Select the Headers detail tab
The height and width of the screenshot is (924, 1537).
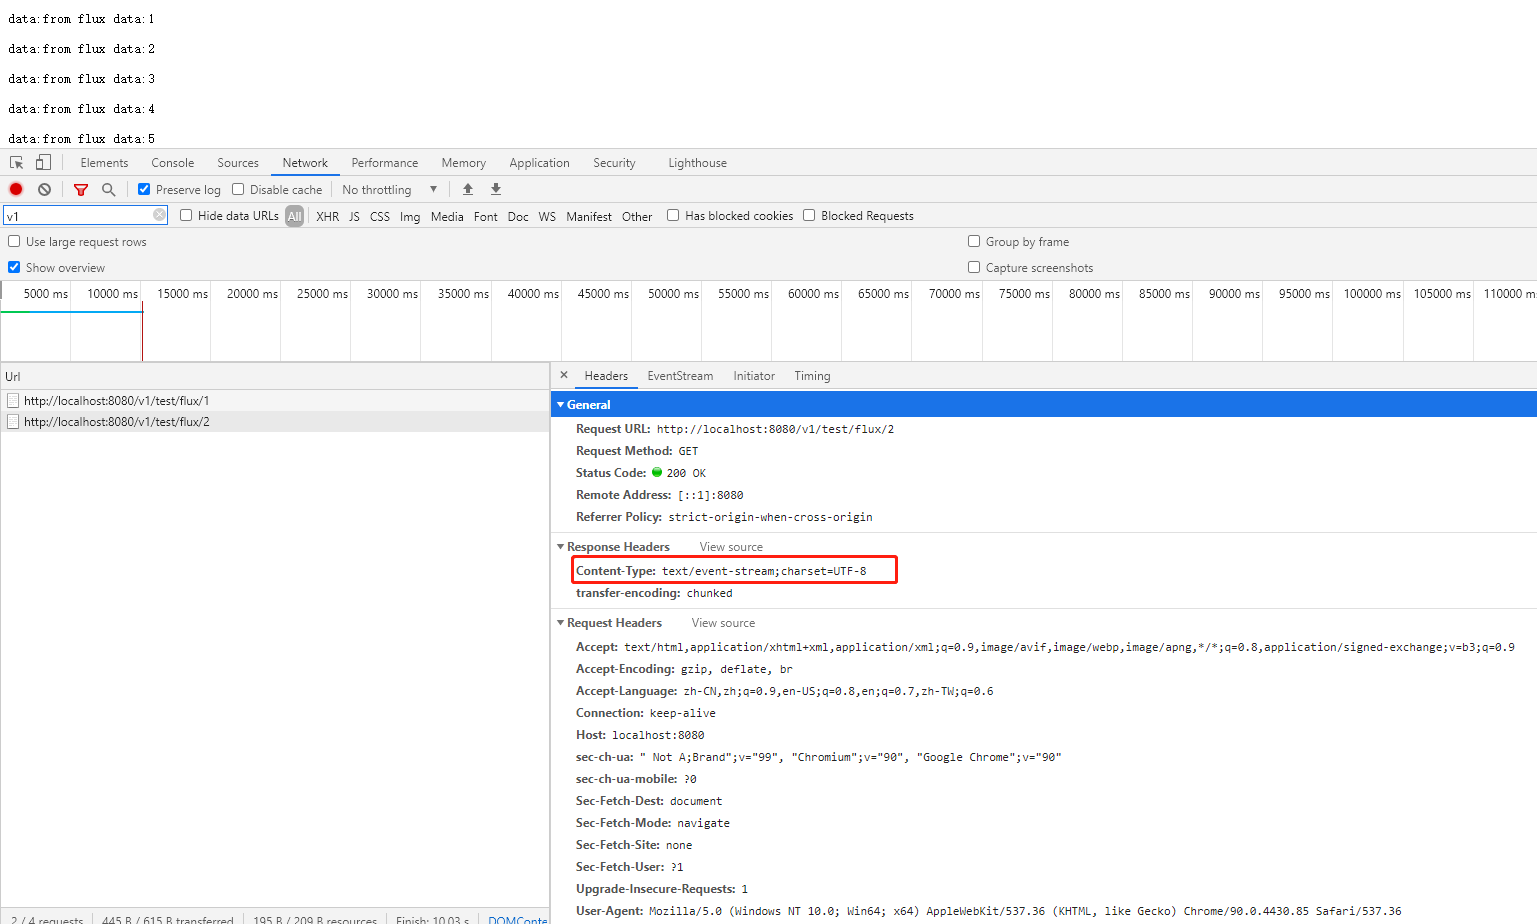[606, 376]
